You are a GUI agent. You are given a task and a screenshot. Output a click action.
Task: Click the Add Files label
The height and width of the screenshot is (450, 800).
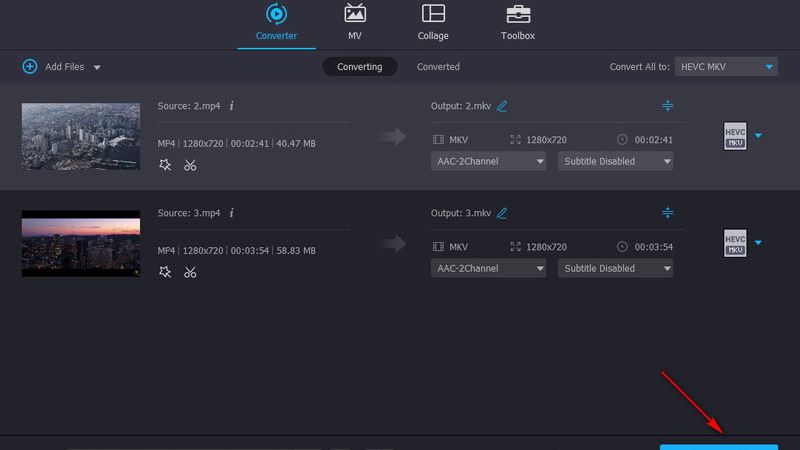pyautogui.click(x=65, y=67)
